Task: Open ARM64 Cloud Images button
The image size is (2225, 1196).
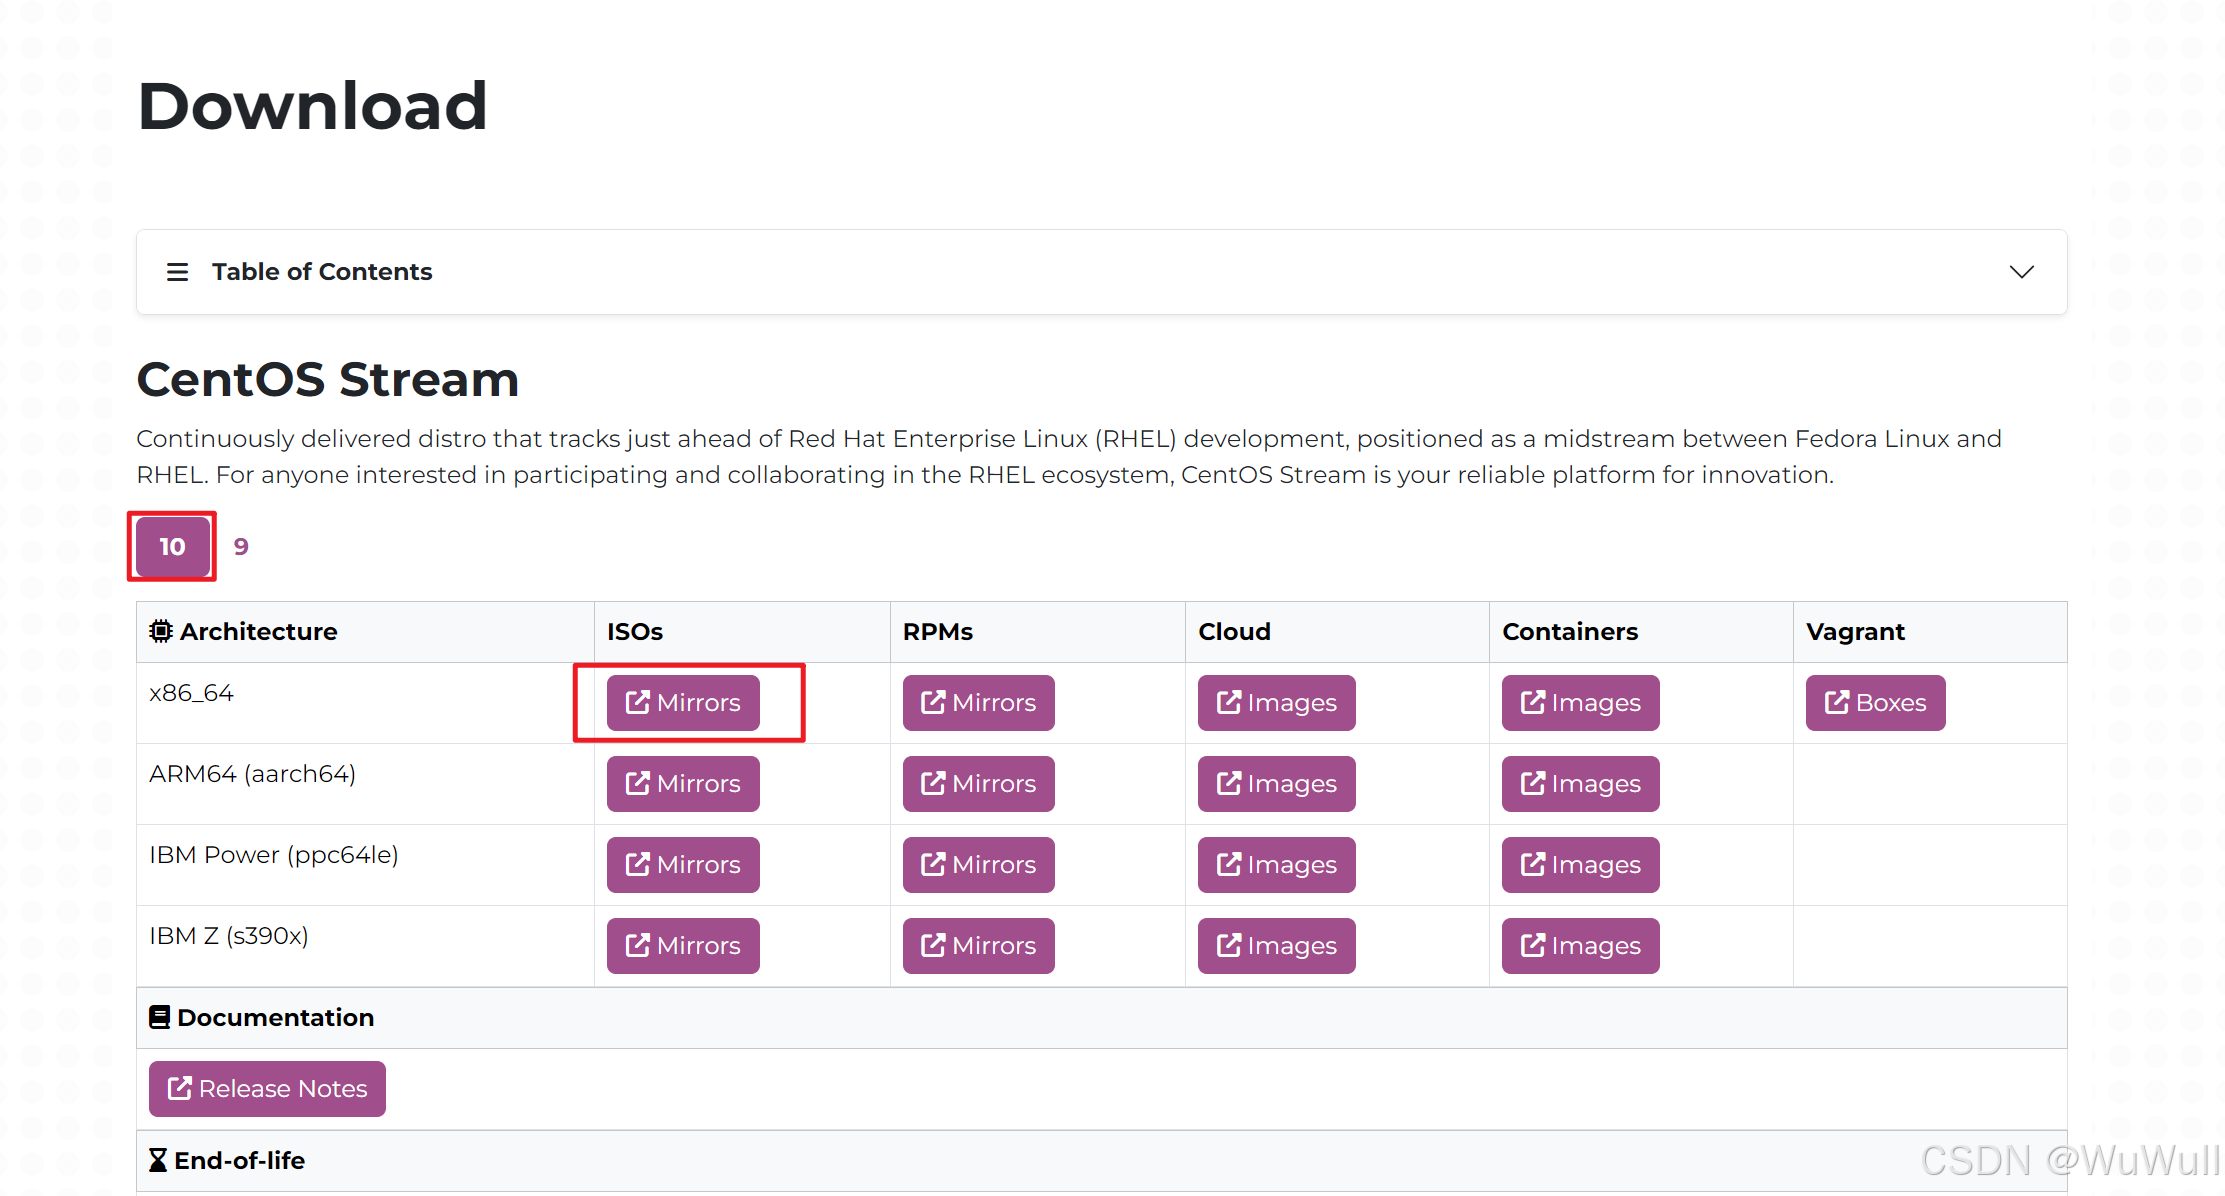Action: click(1276, 784)
